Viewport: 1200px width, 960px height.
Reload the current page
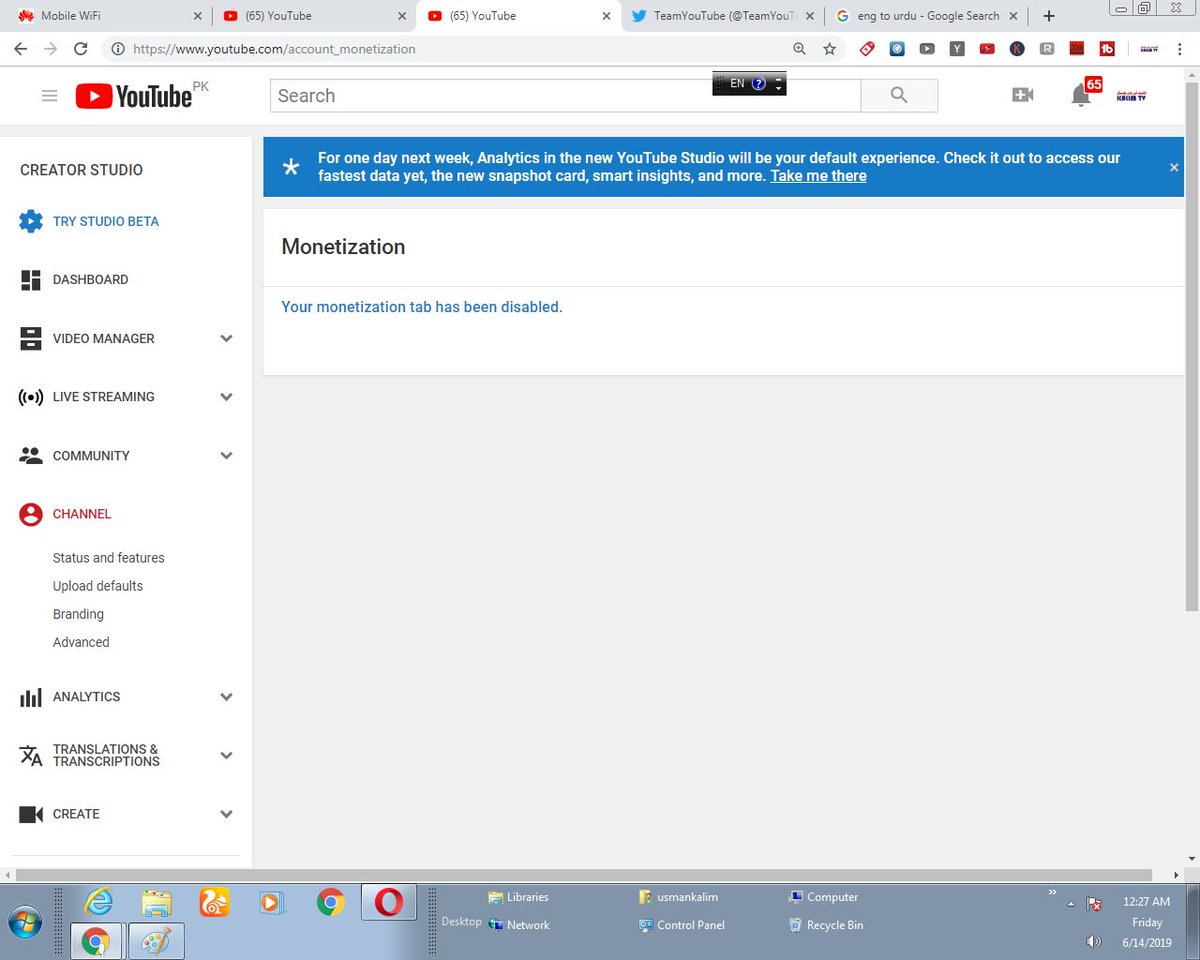tap(81, 49)
